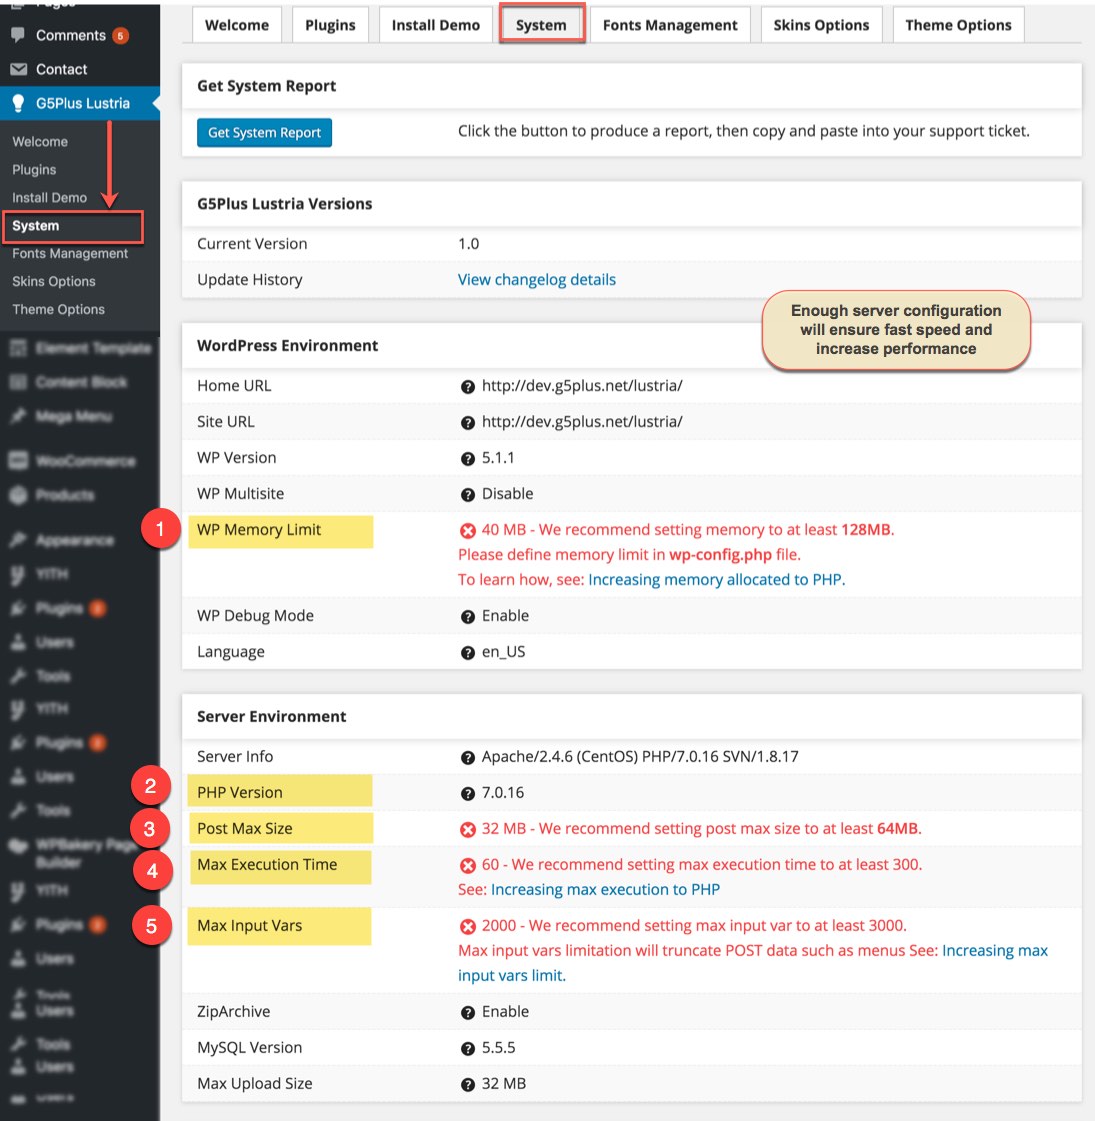Image resolution: width=1095 pixels, height=1121 pixels.
Task: Click the Server Environment section heading
Action: coord(272,716)
